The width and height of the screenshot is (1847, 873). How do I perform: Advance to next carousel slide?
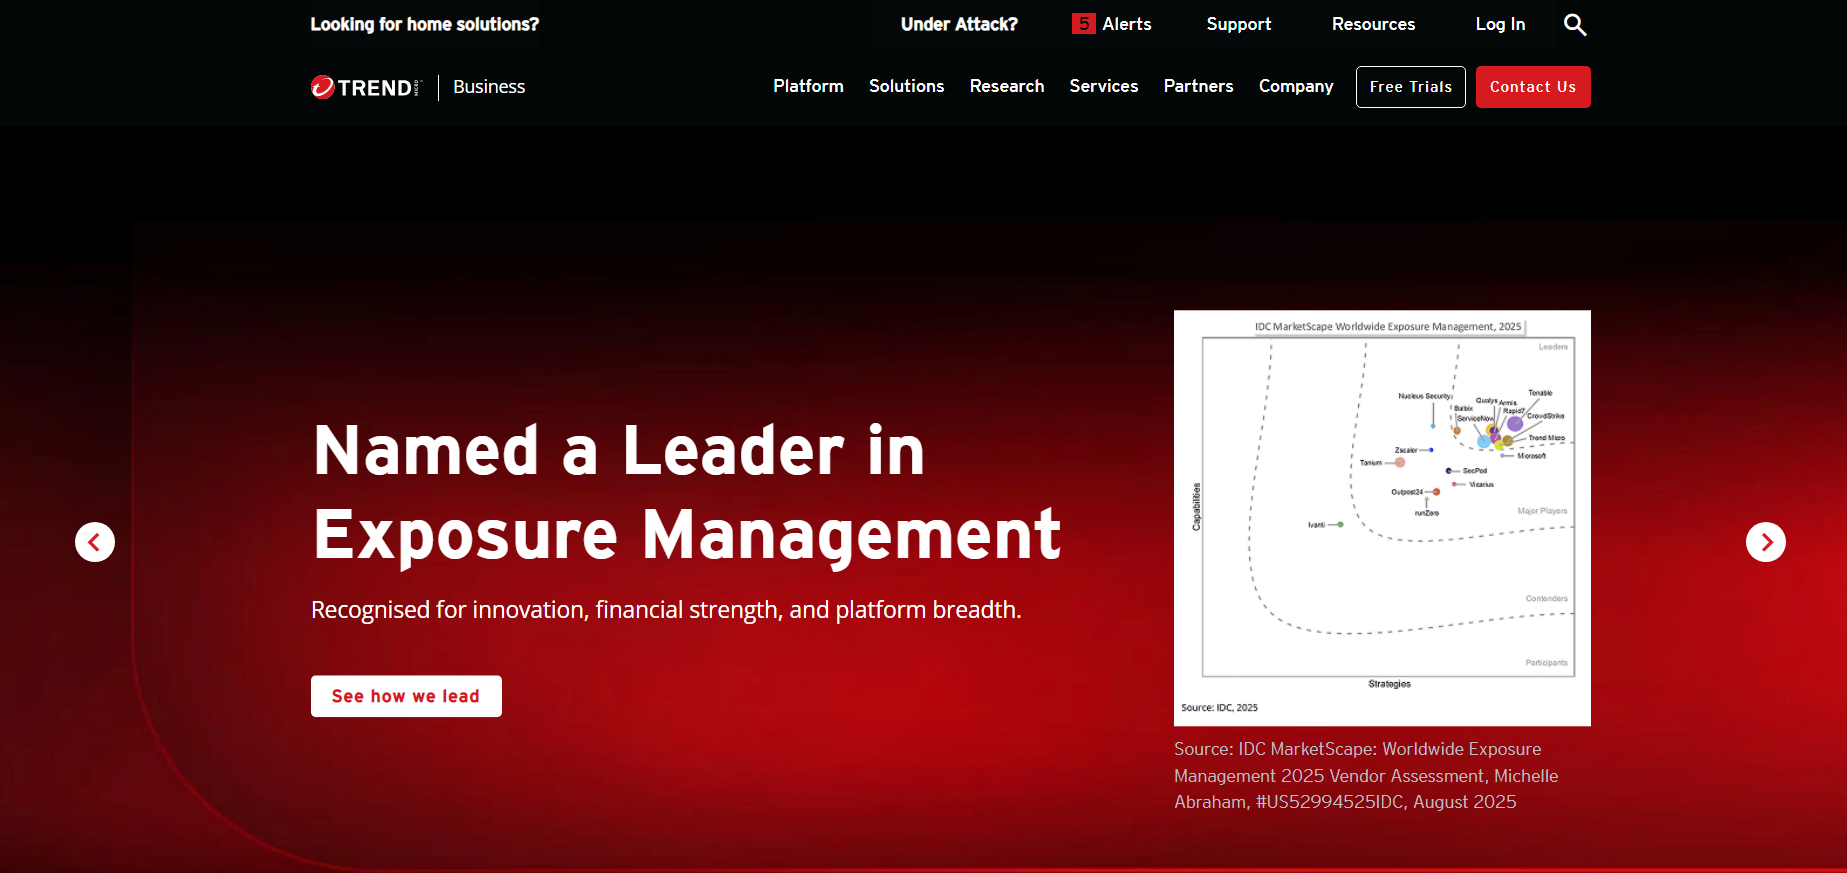[x=1766, y=542]
